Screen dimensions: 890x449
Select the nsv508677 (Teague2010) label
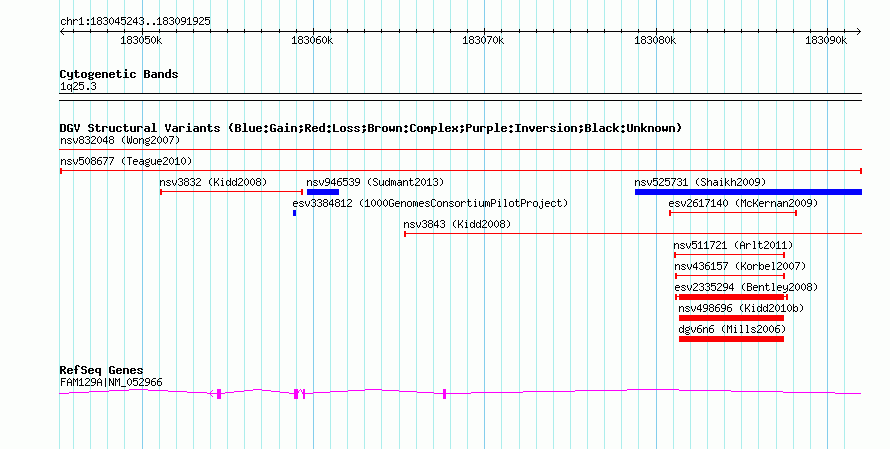pos(126,161)
